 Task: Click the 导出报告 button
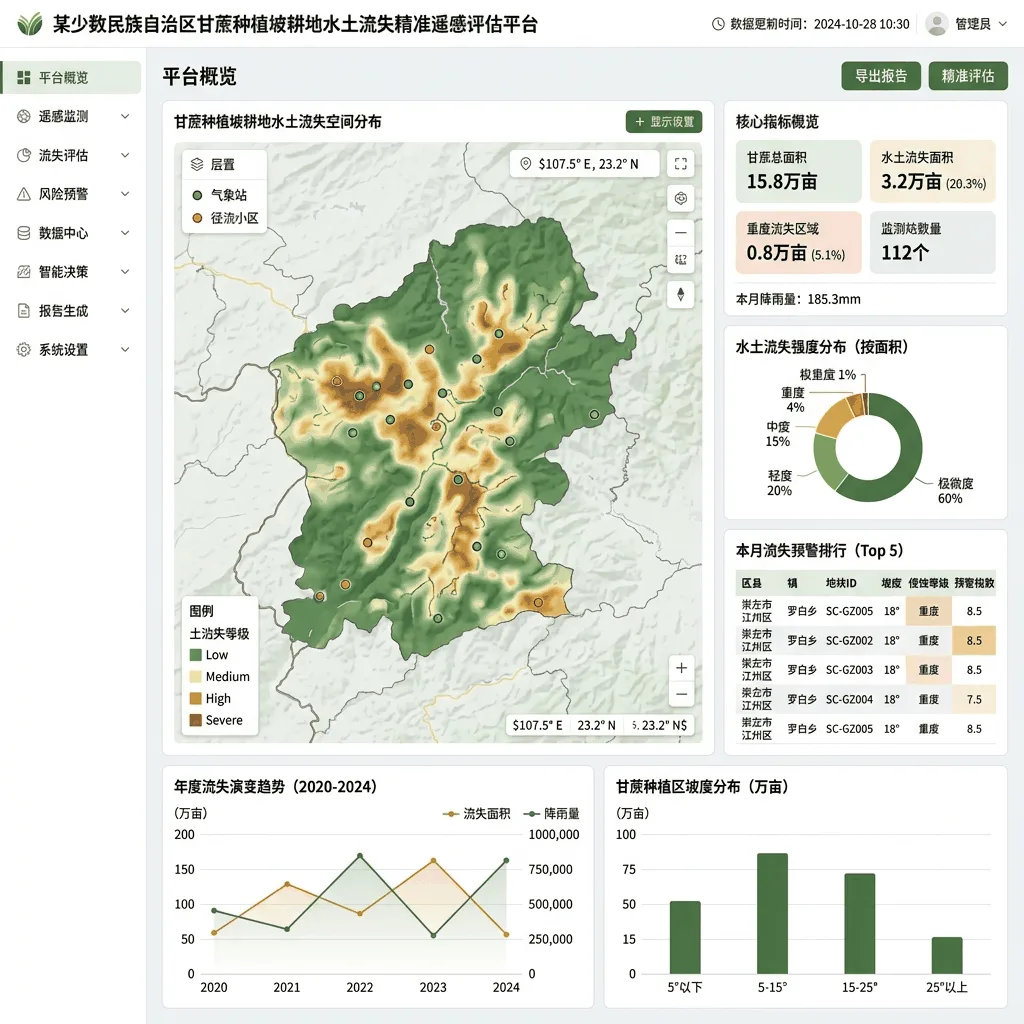pos(881,76)
